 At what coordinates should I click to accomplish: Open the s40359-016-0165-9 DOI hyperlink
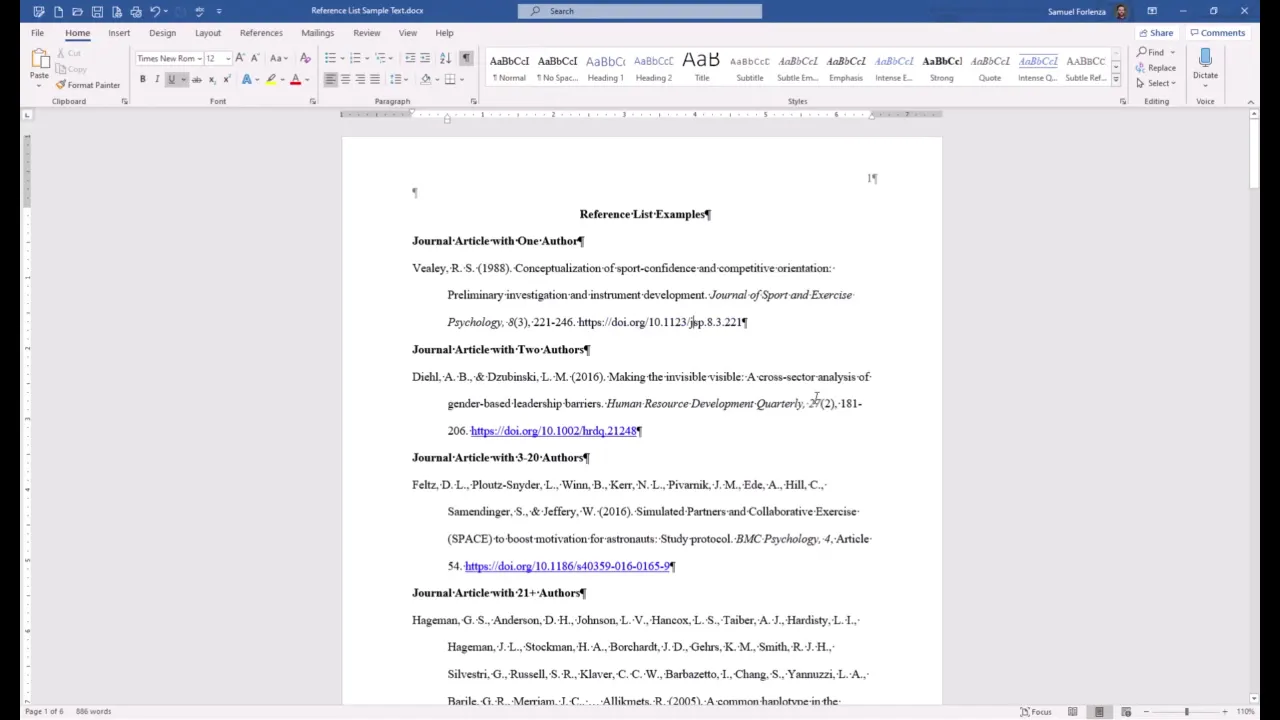[567, 566]
